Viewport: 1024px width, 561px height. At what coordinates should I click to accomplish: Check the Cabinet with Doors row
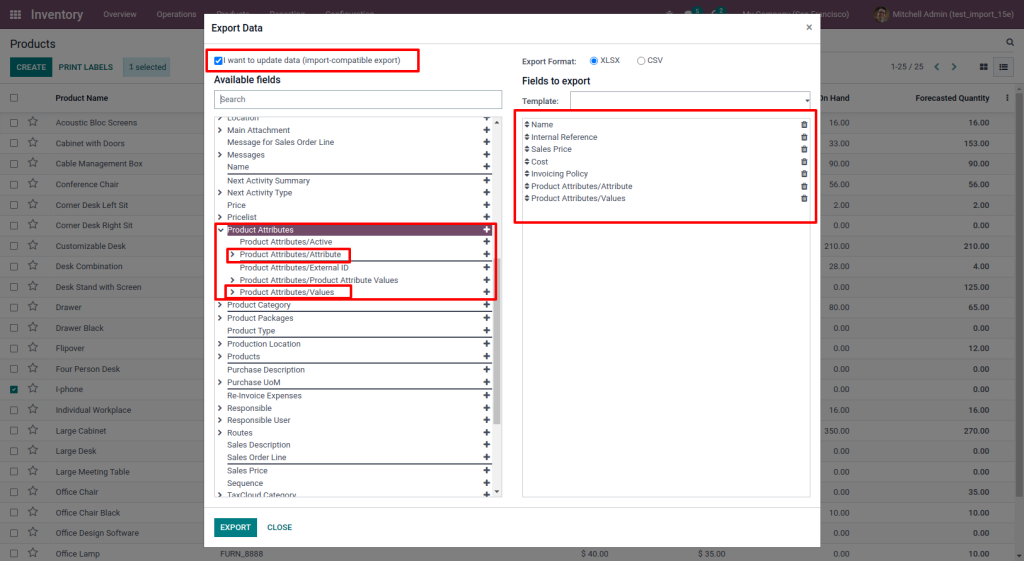click(14, 143)
